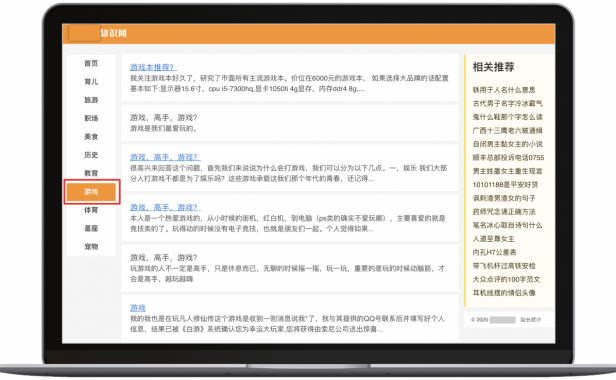The width and height of the screenshot is (616, 380).
Task: Select the 教育 menu item
Action: coord(91,173)
